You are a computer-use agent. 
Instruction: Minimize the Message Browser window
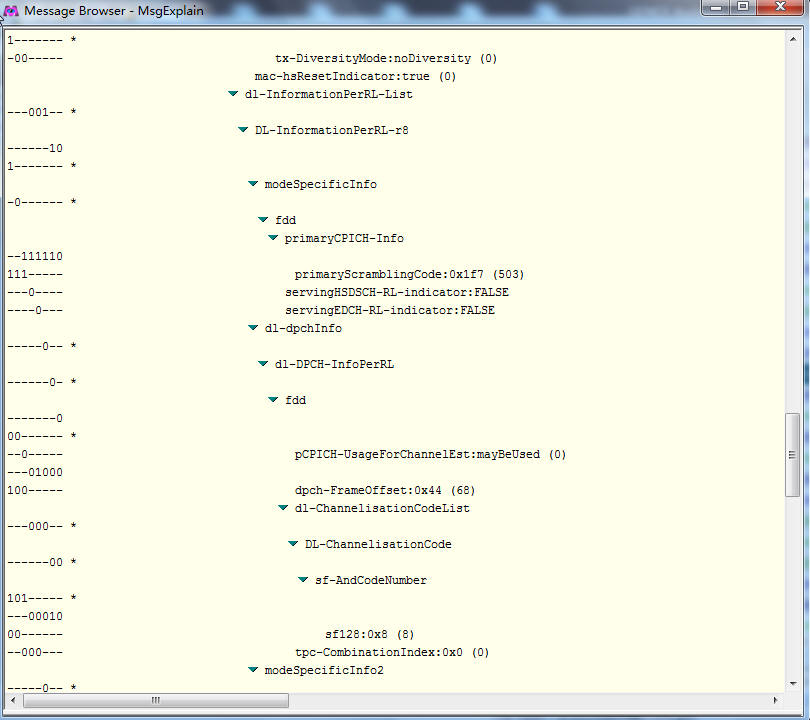click(716, 7)
